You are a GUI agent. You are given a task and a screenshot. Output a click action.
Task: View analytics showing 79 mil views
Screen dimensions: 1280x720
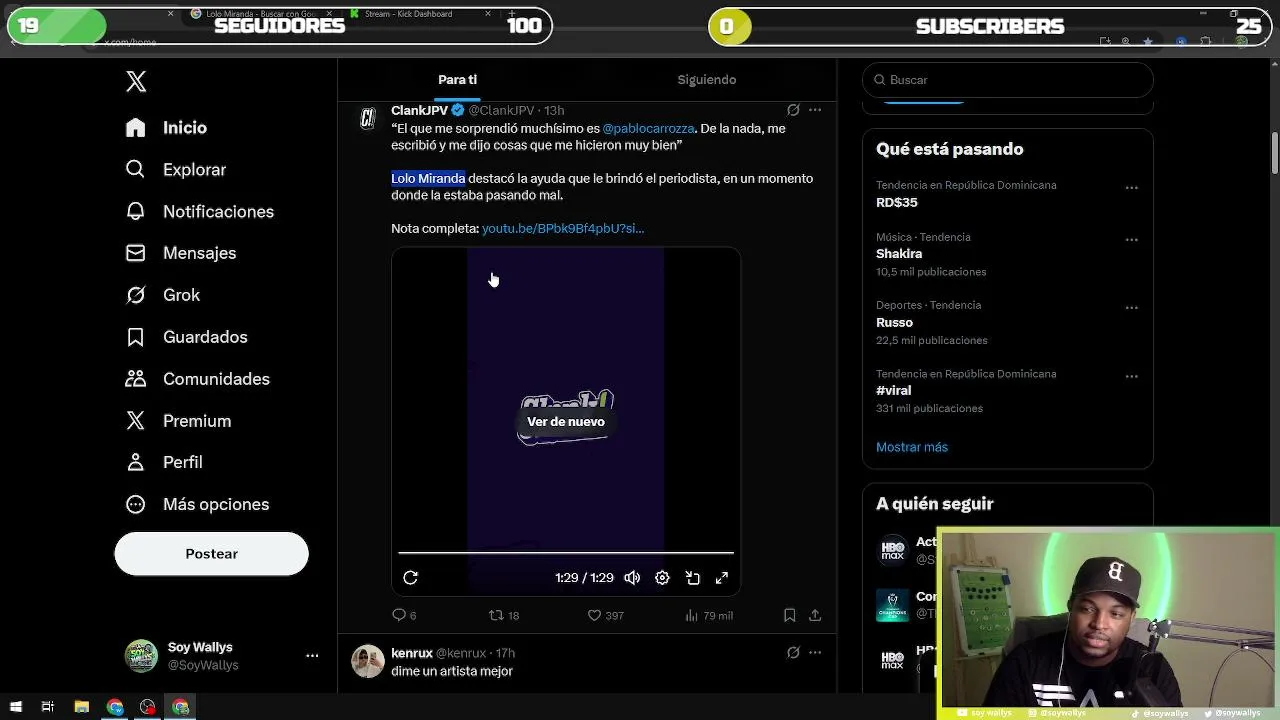click(x=709, y=616)
